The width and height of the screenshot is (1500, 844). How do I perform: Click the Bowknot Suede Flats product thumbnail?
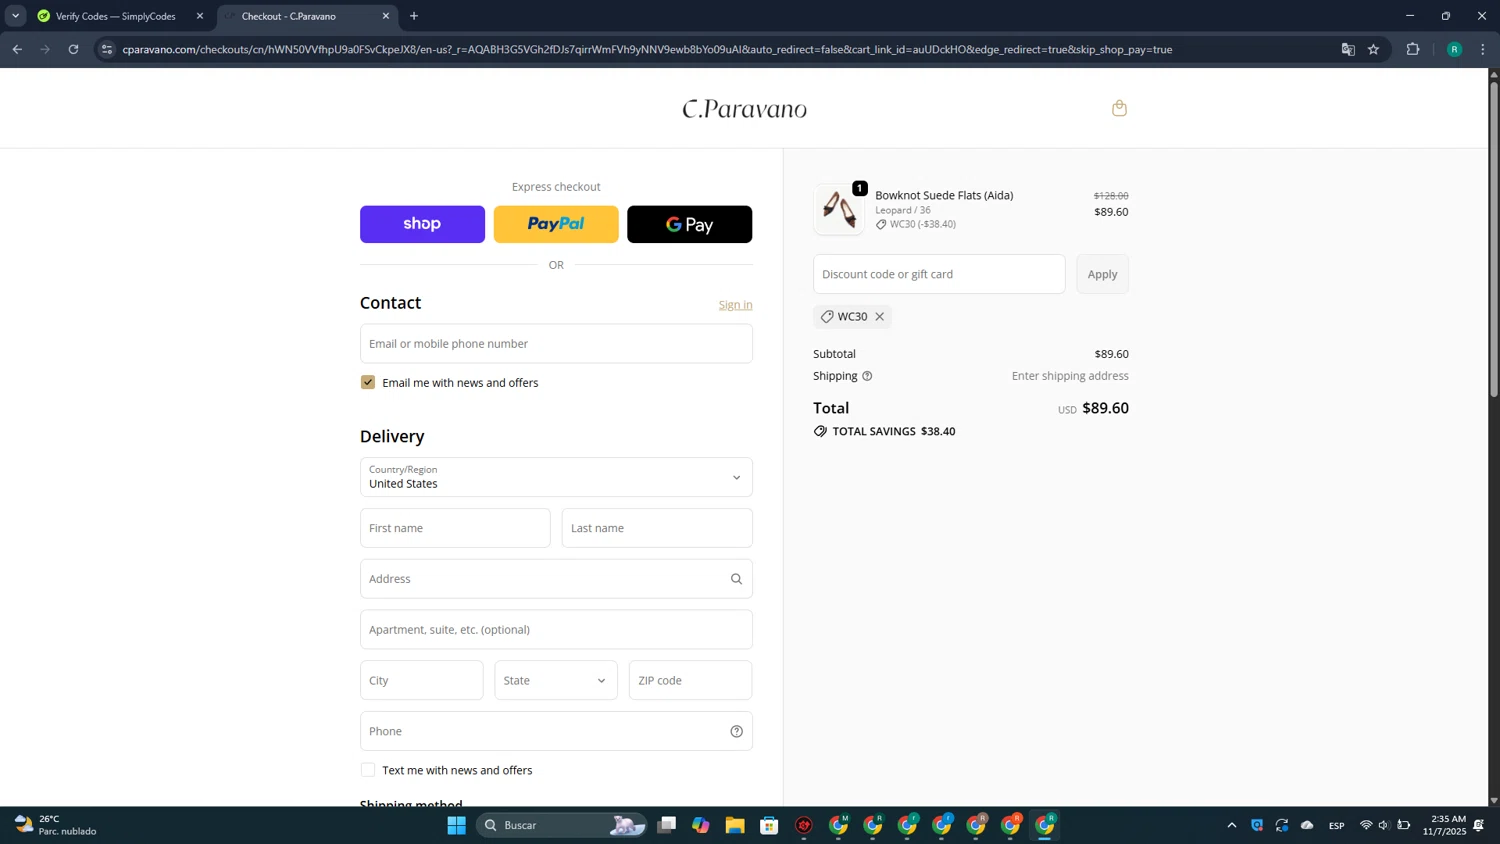click(x=839, y=210)
